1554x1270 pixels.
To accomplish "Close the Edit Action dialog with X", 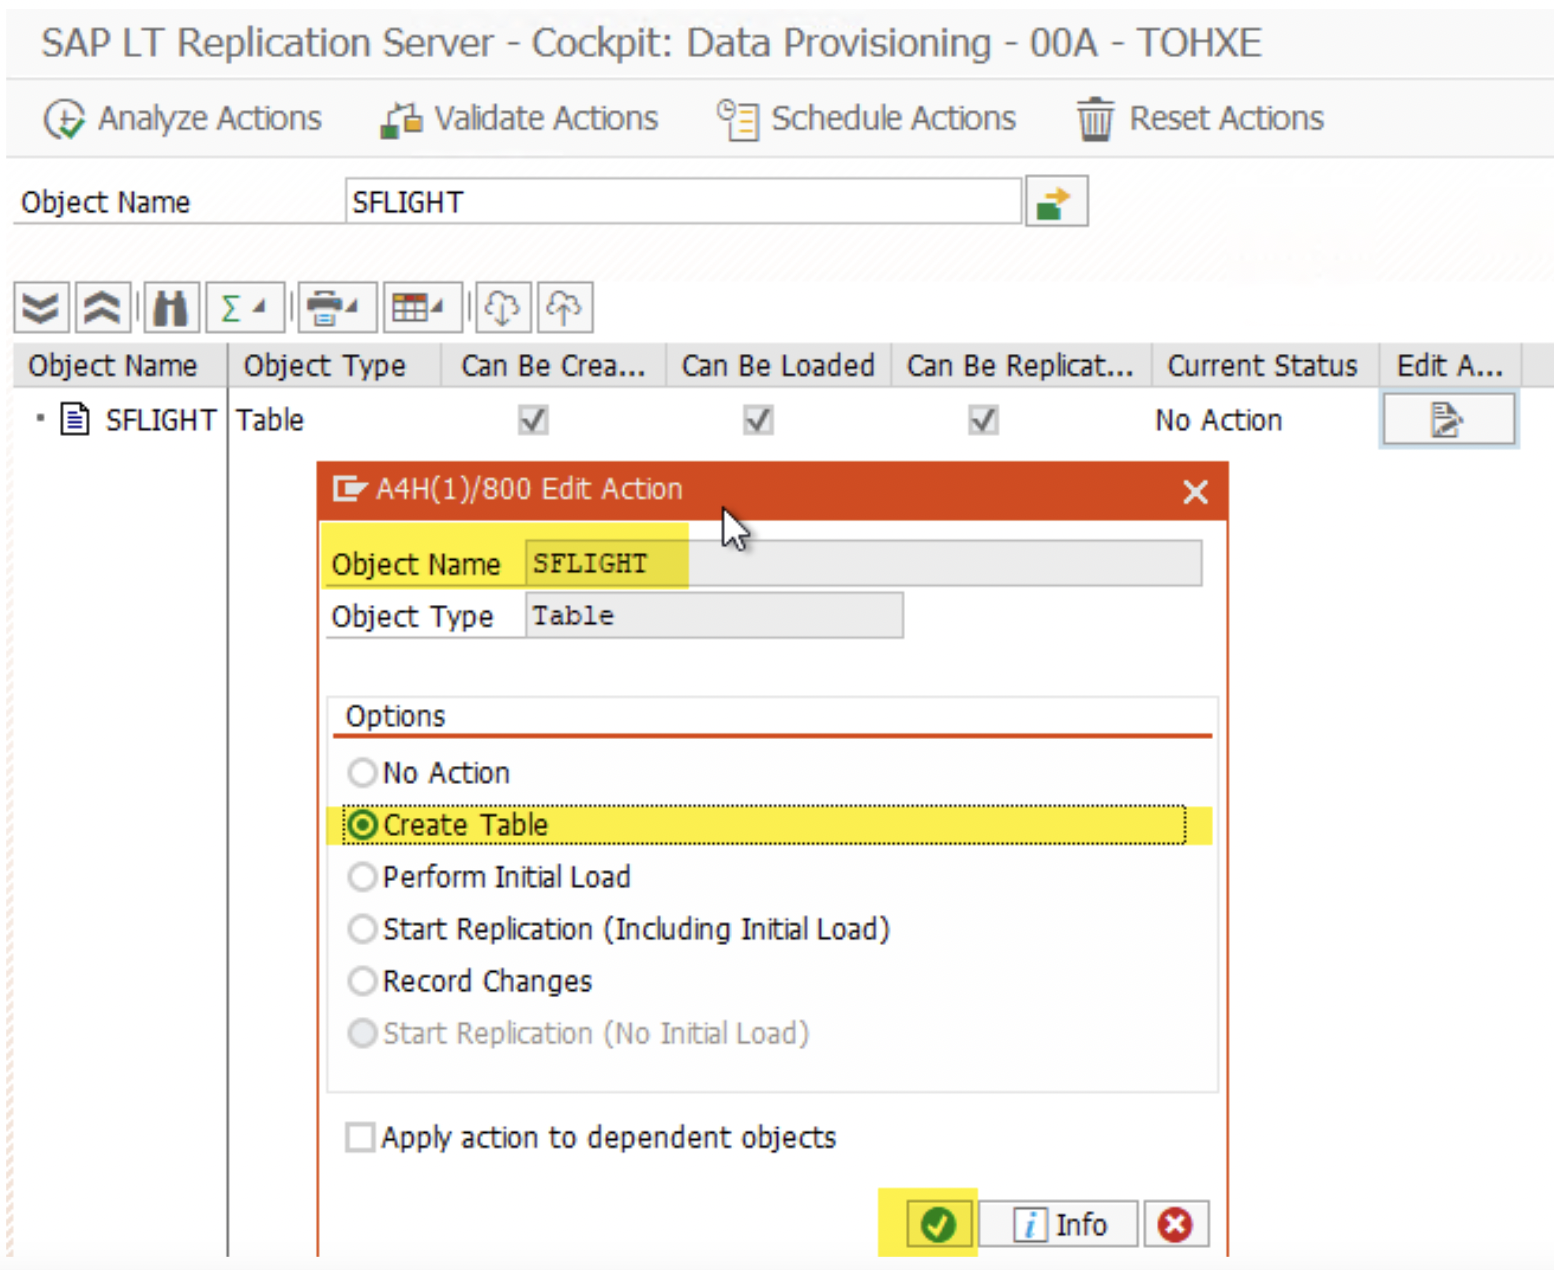I will [1195, 491].
